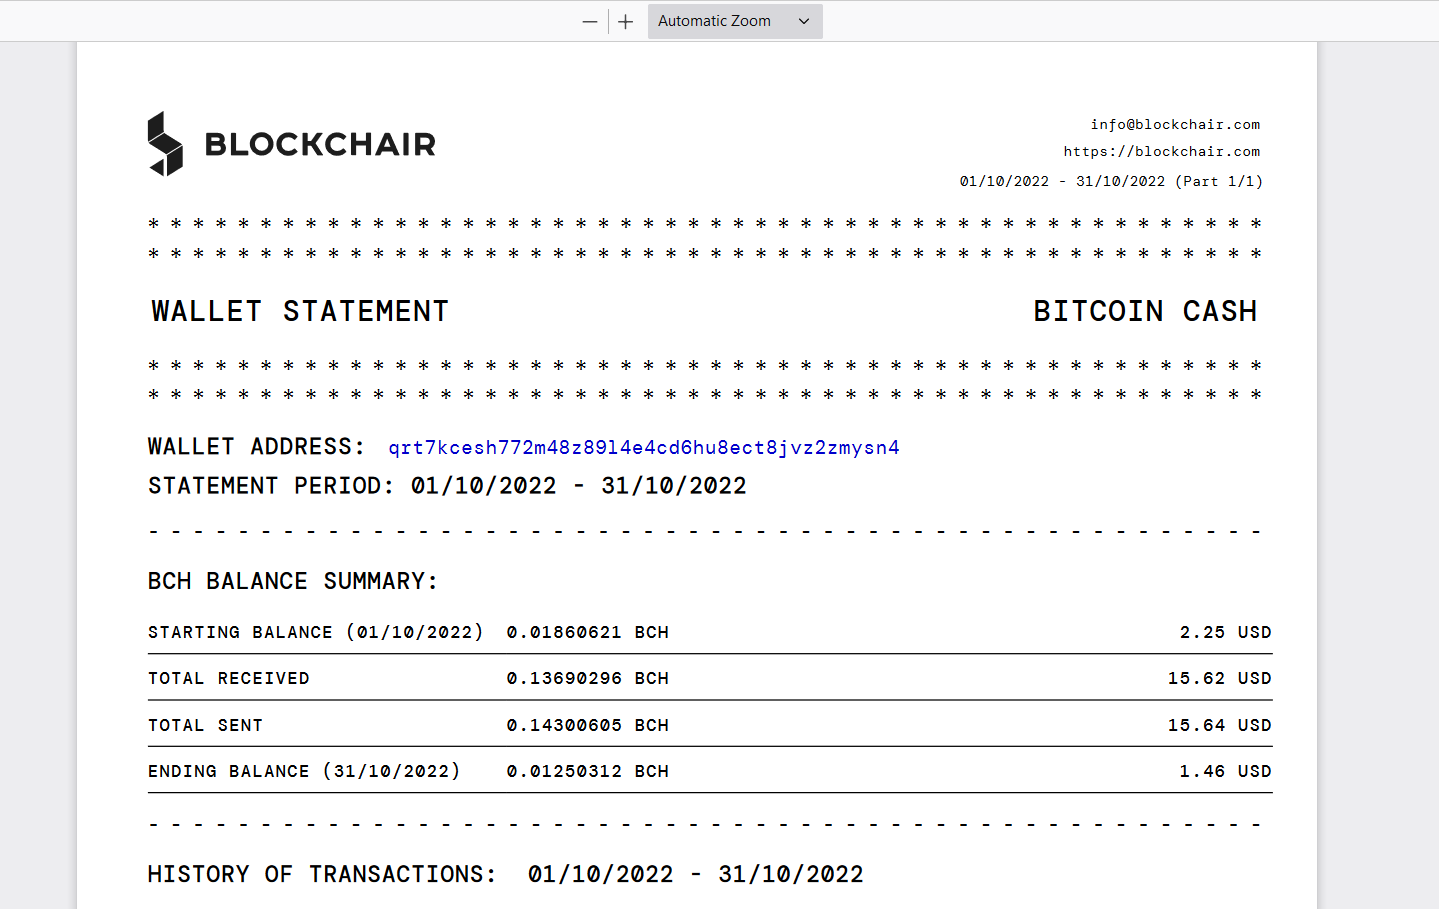Click the dropdown chevron beside Automatic Zoom
Screen dimensions: 1439x909
[804, 21]
